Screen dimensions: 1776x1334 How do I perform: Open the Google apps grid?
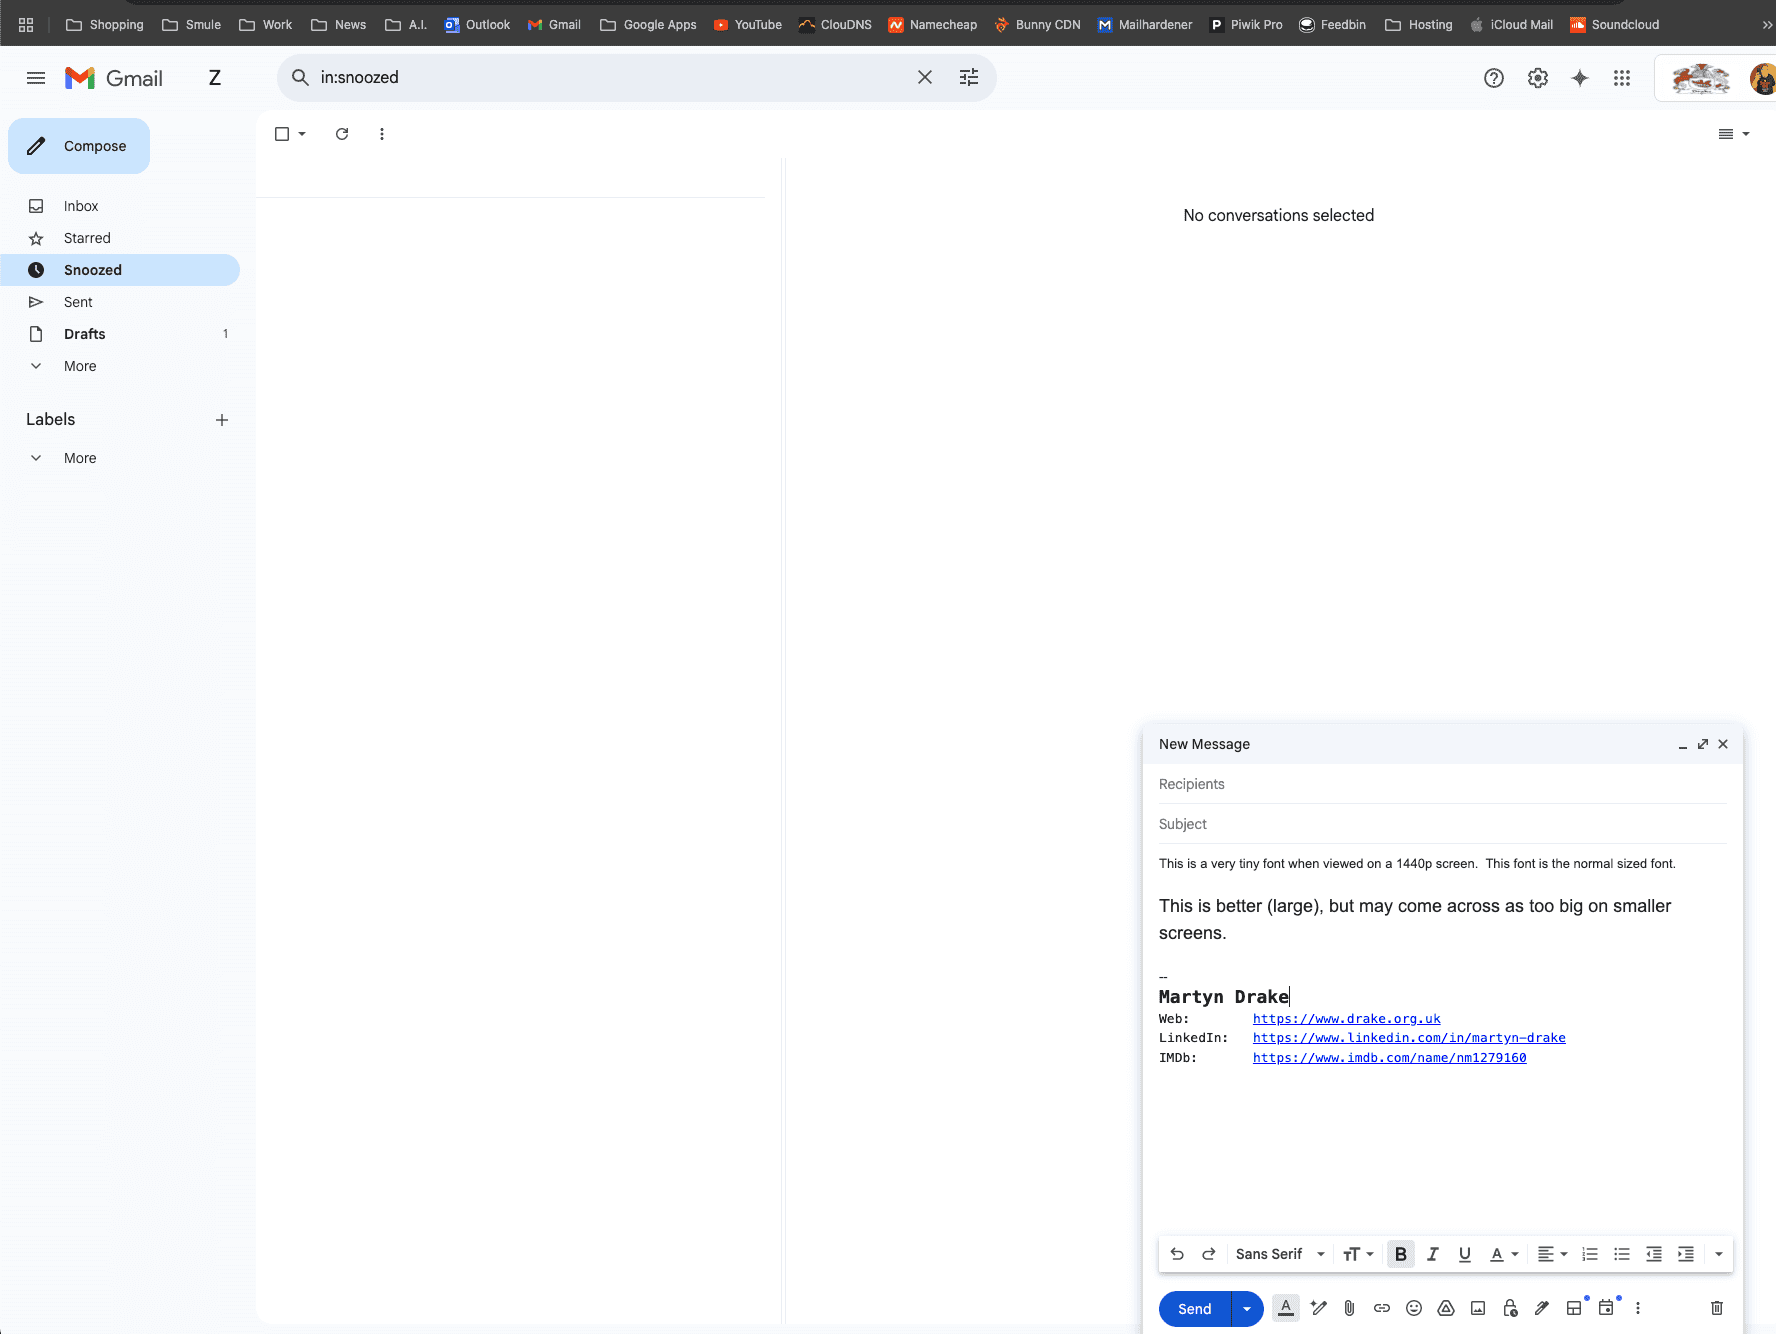(1622, 78)
